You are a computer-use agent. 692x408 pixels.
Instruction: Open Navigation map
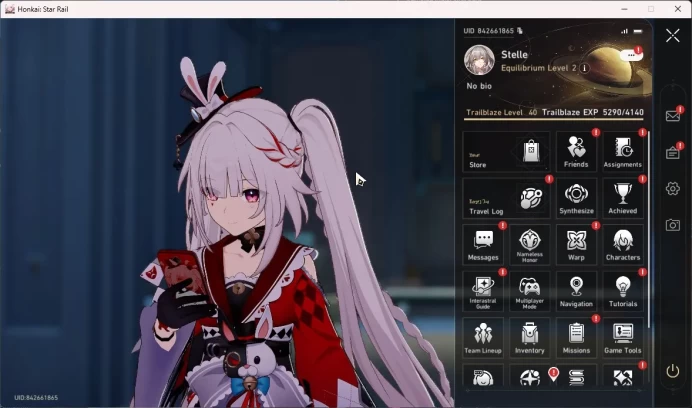coord(576,291)
